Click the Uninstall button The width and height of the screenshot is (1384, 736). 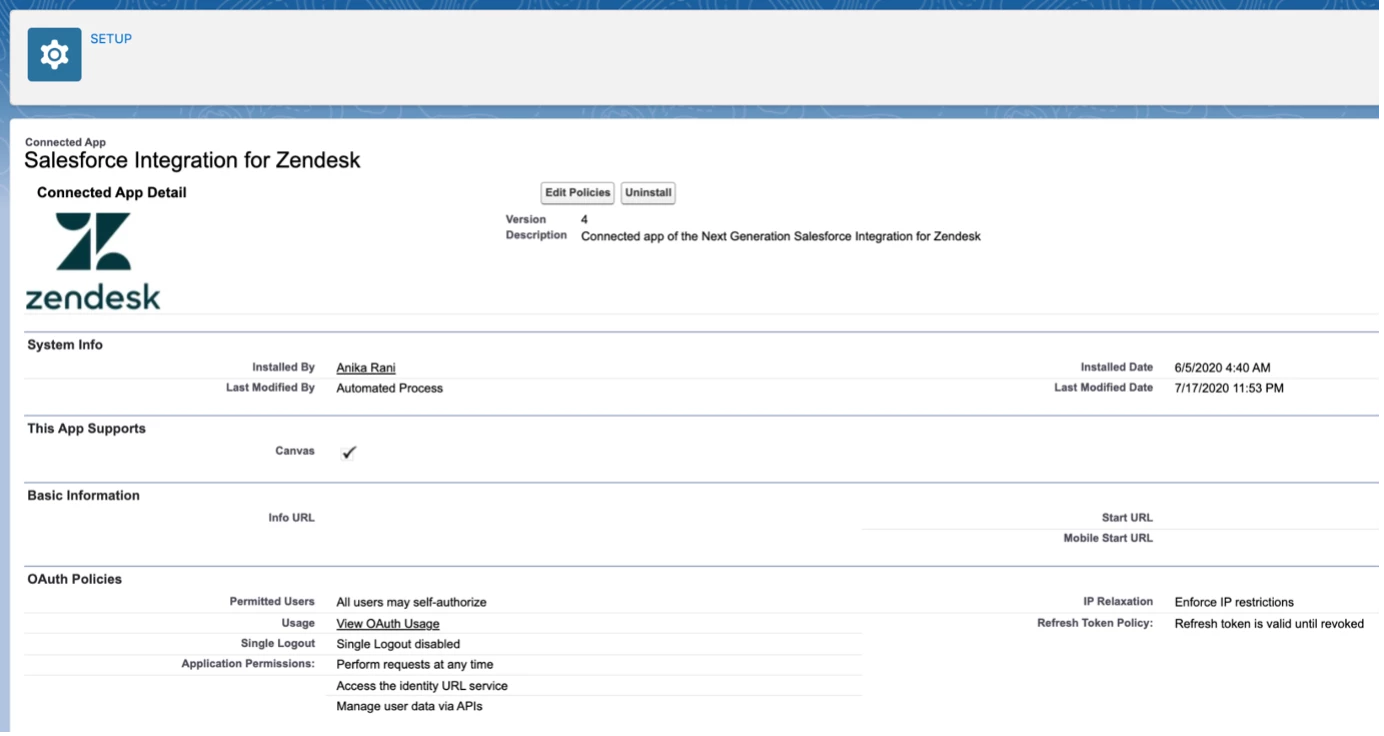coord(648,193)
